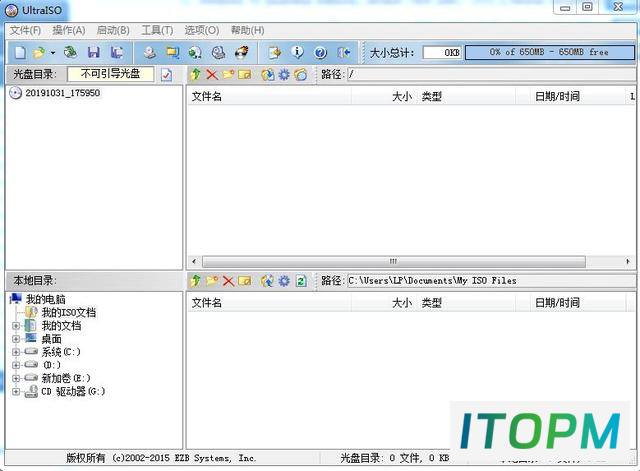Image resolution: width=640 pixels, height=471 pixels.
Task: Click the Hide Local pane icon after the gear
Action: tap(301, 75)
